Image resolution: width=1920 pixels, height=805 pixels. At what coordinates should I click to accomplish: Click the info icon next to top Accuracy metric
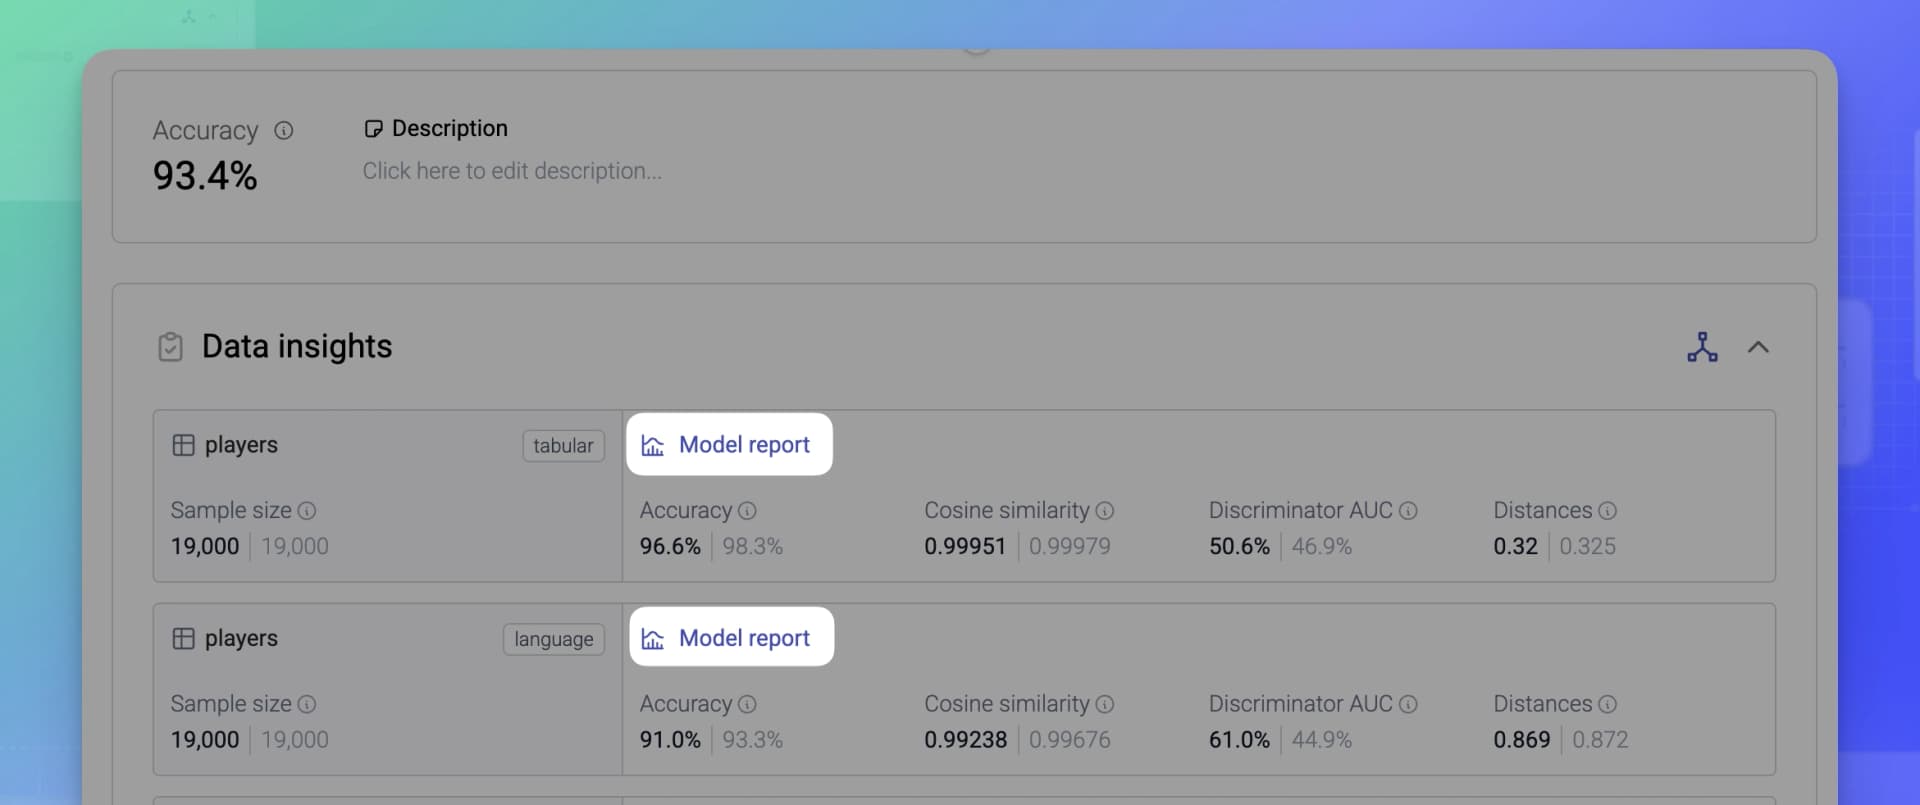(283, 130)
